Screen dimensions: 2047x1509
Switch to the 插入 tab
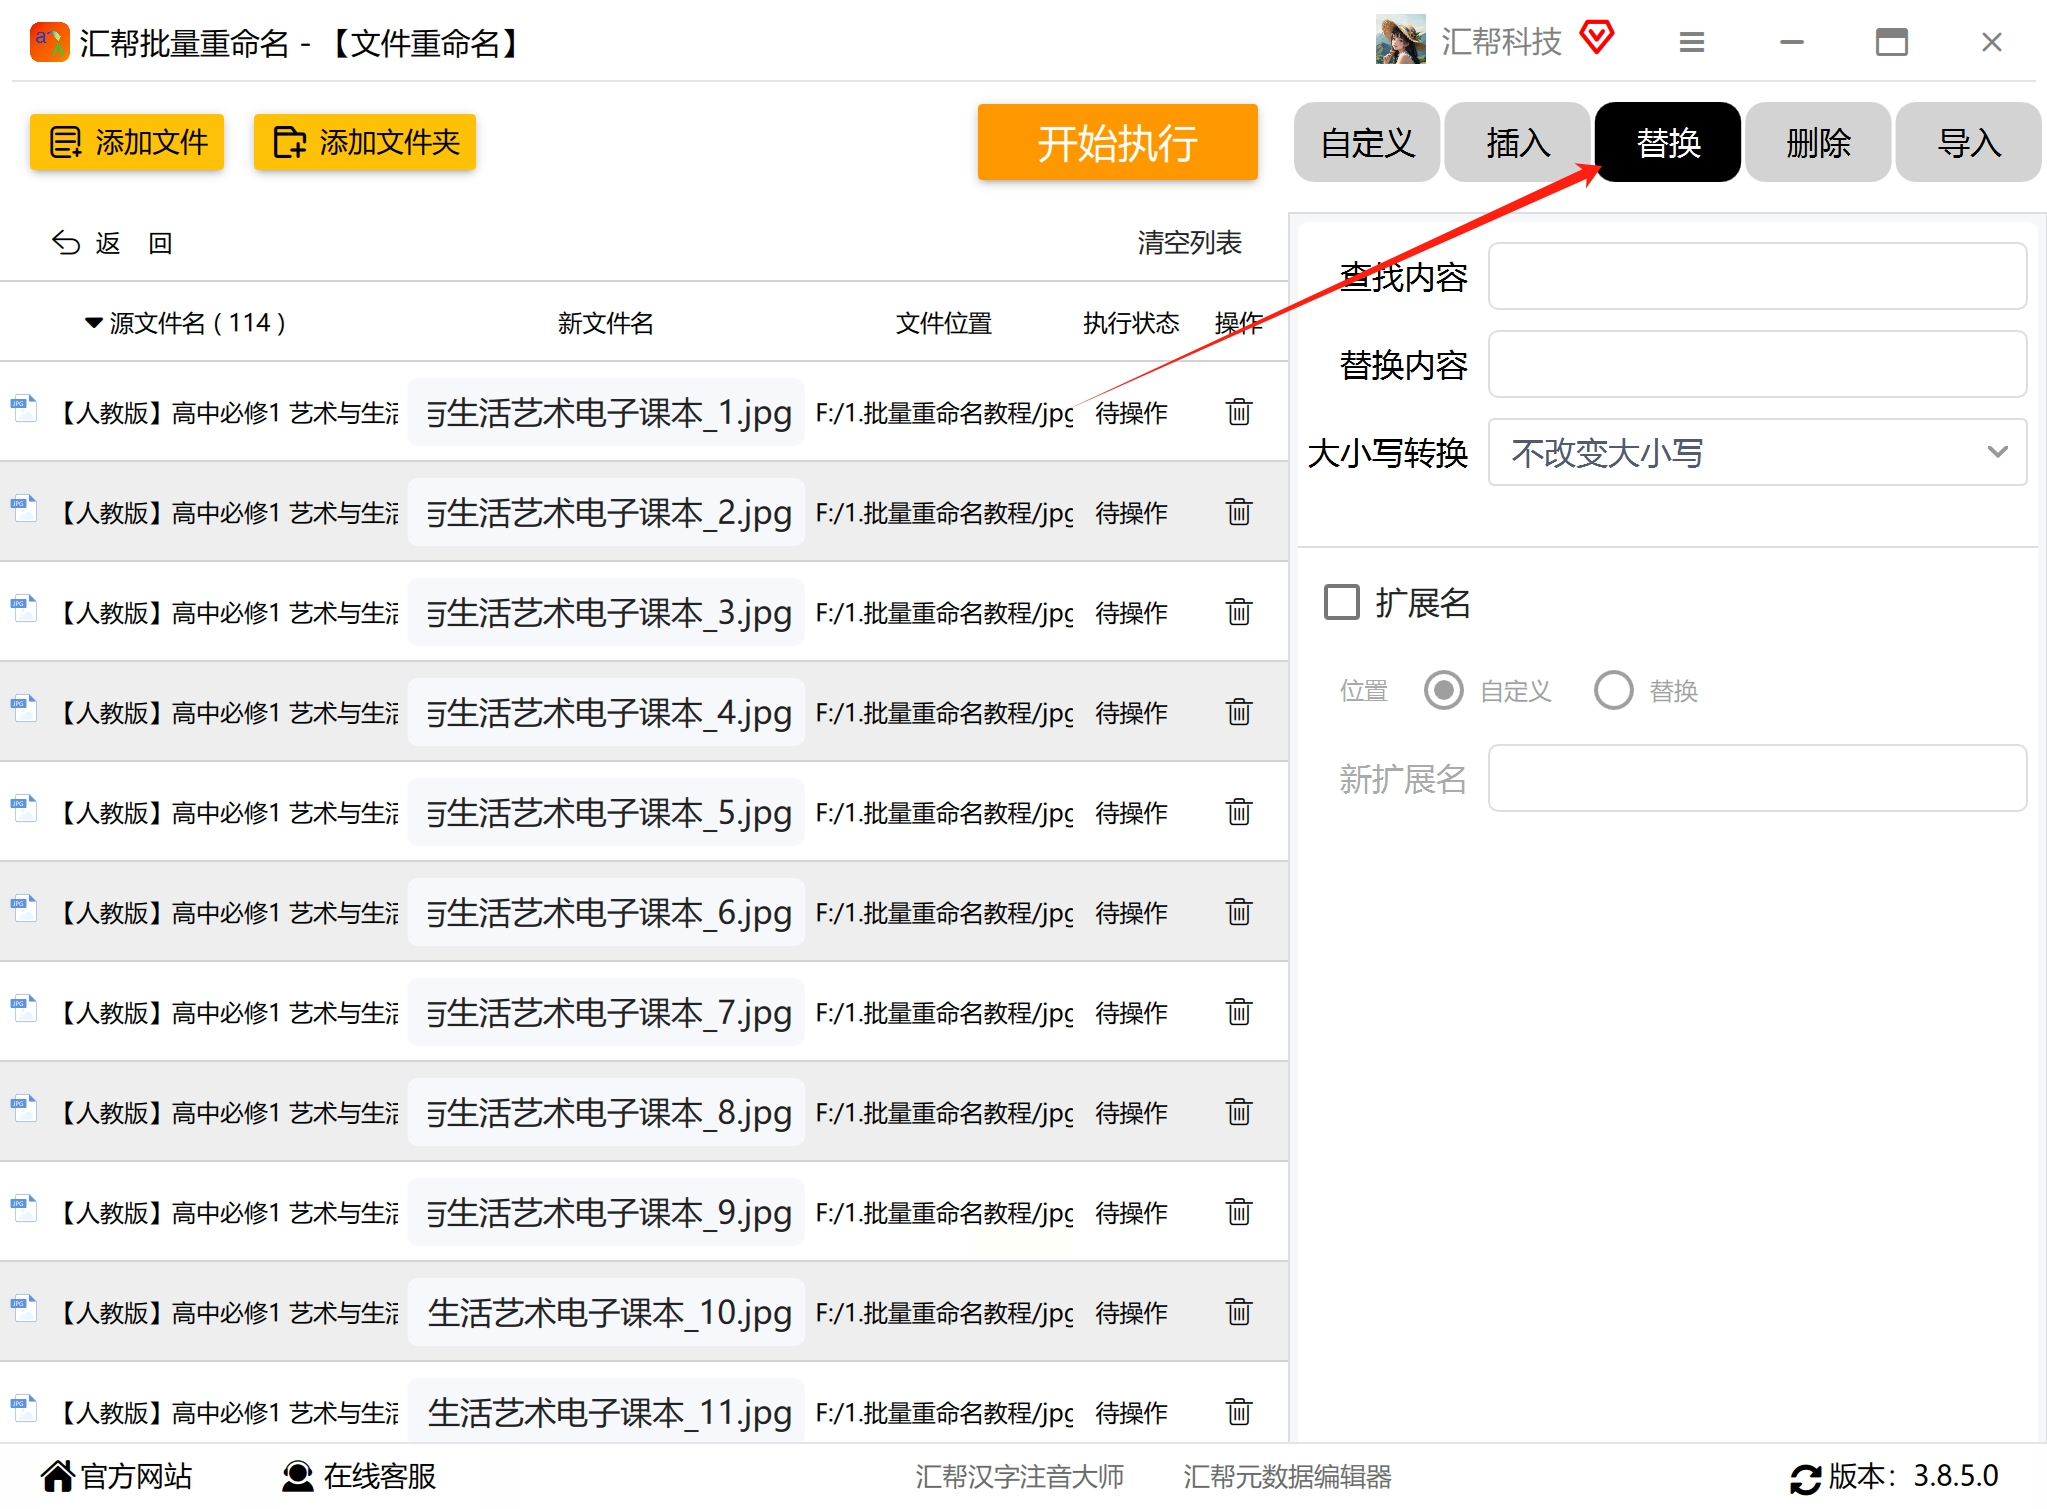coord(1516,143)
